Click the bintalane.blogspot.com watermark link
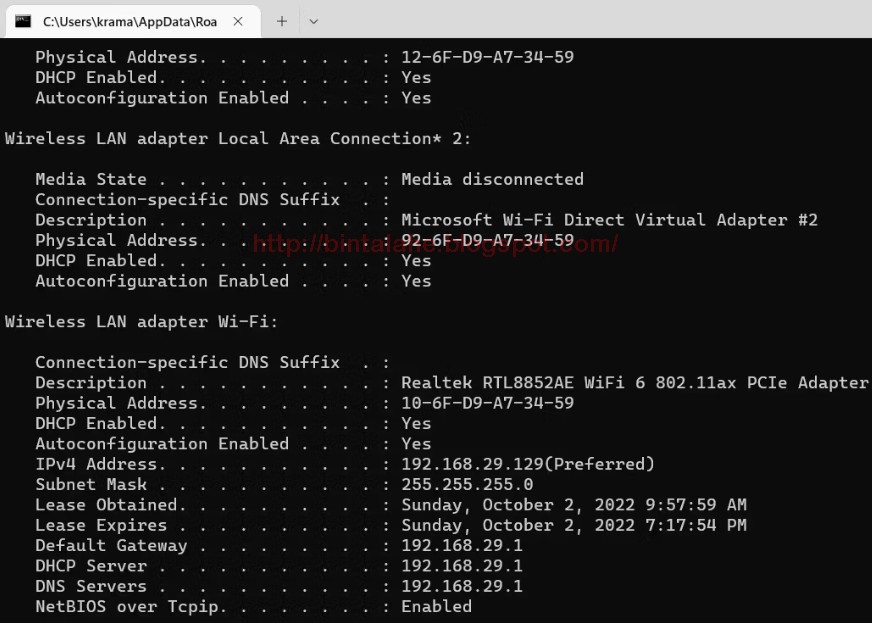Image resolution: width=872 pixels, height=623 pixels. tap(435, 244)
